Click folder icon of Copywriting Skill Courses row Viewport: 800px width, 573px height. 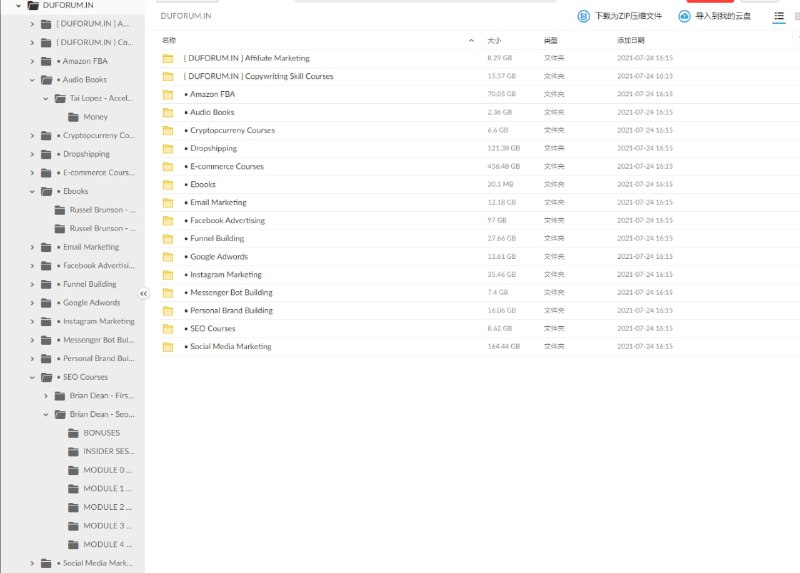pyautogui.click(x=168, y=77)
